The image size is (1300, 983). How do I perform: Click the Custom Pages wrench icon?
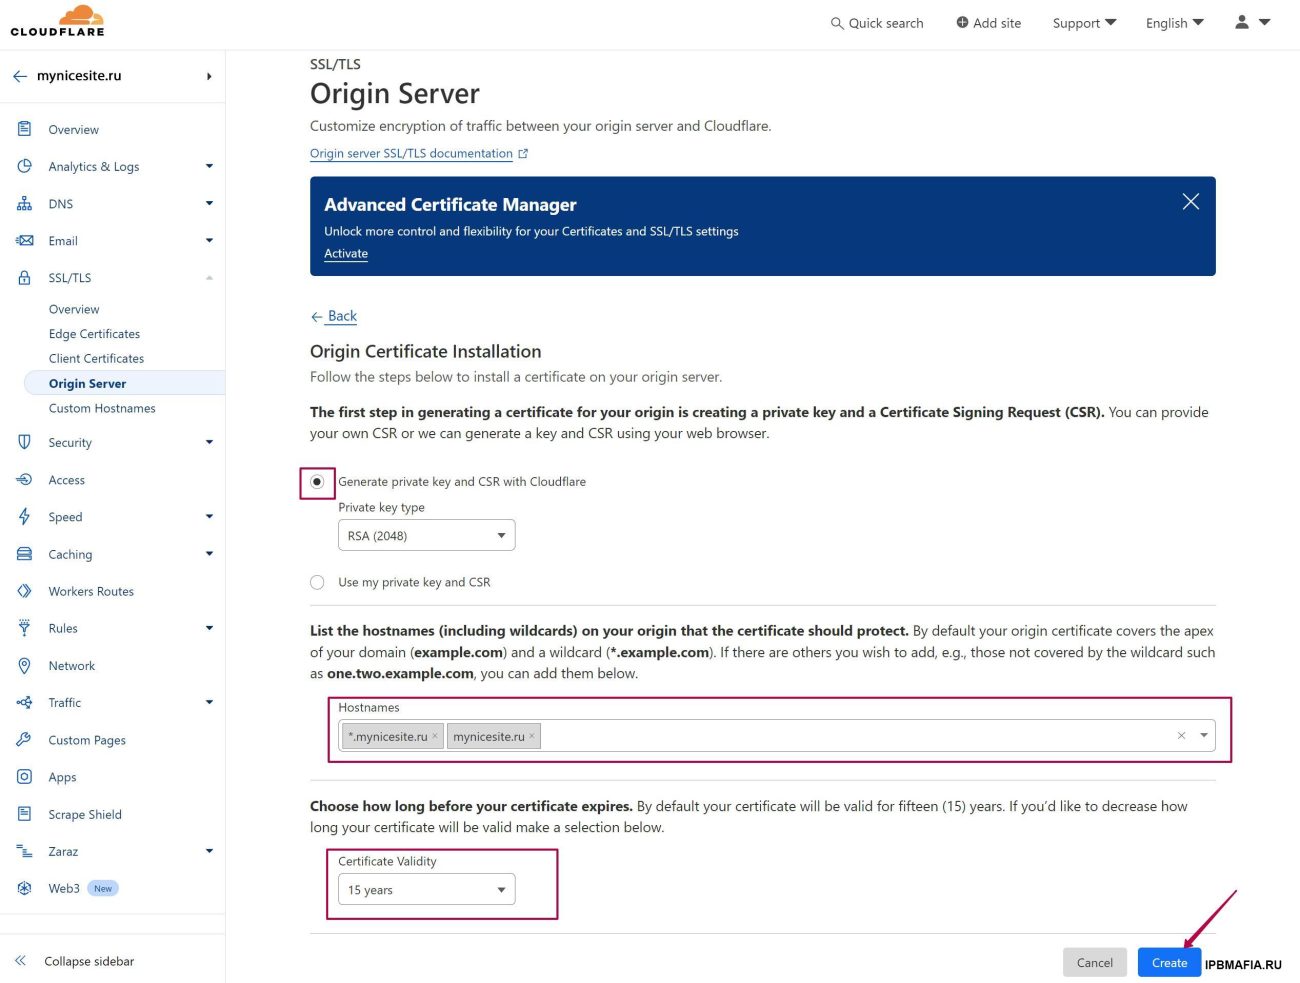tap(24, 740)
